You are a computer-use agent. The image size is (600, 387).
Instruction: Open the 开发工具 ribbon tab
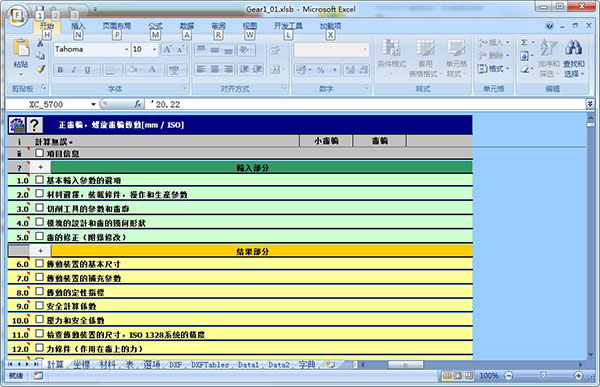(x=288, y=26)
